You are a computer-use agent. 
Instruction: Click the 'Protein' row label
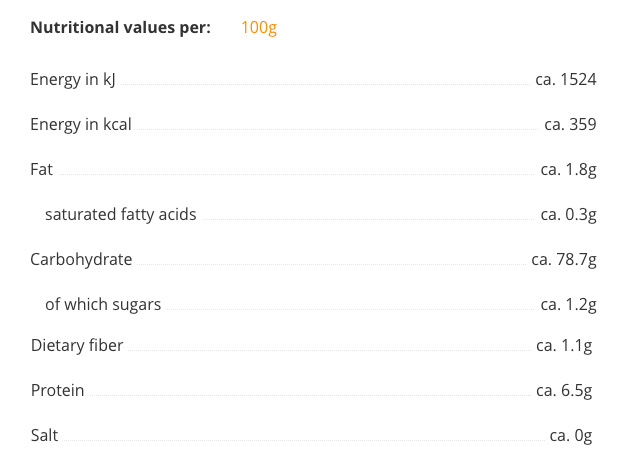(x=57, y=391)
